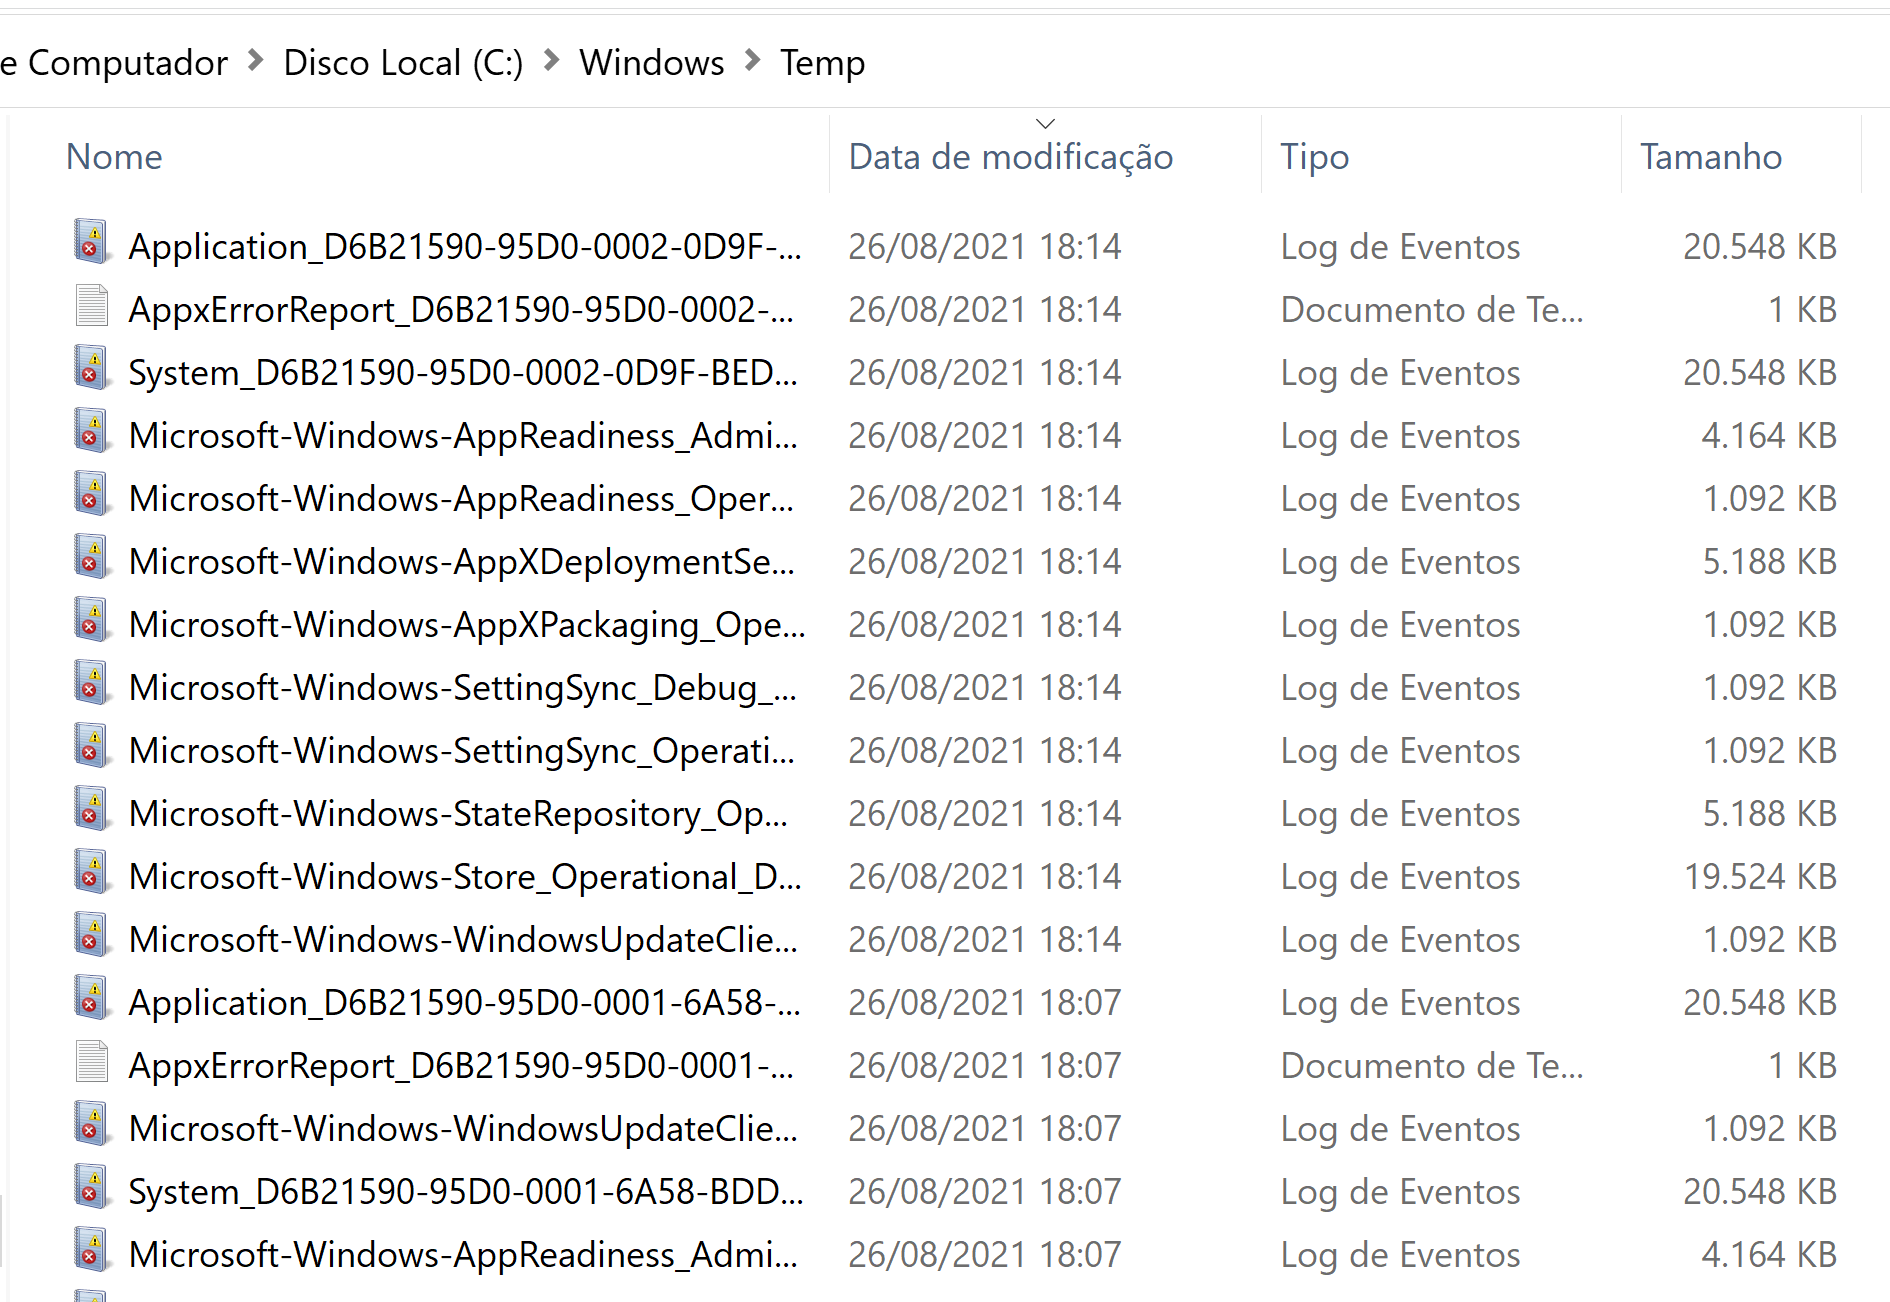The width and height of the screenshot is (1890, 1302).
Task: Click text document icon of AppxErrorReport_D6B21590-95D0-0001 file
Action: tap(92, 1061)
